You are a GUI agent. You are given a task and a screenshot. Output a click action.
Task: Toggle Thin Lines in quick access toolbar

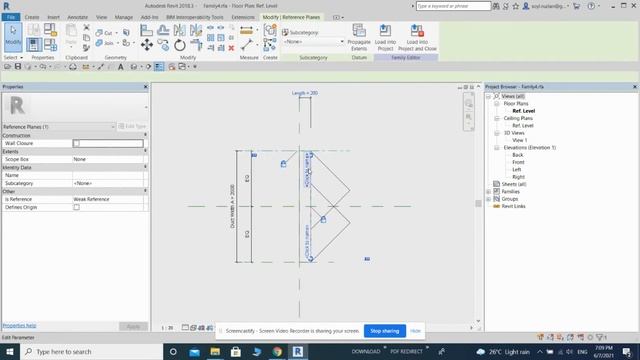pos(159,67)
